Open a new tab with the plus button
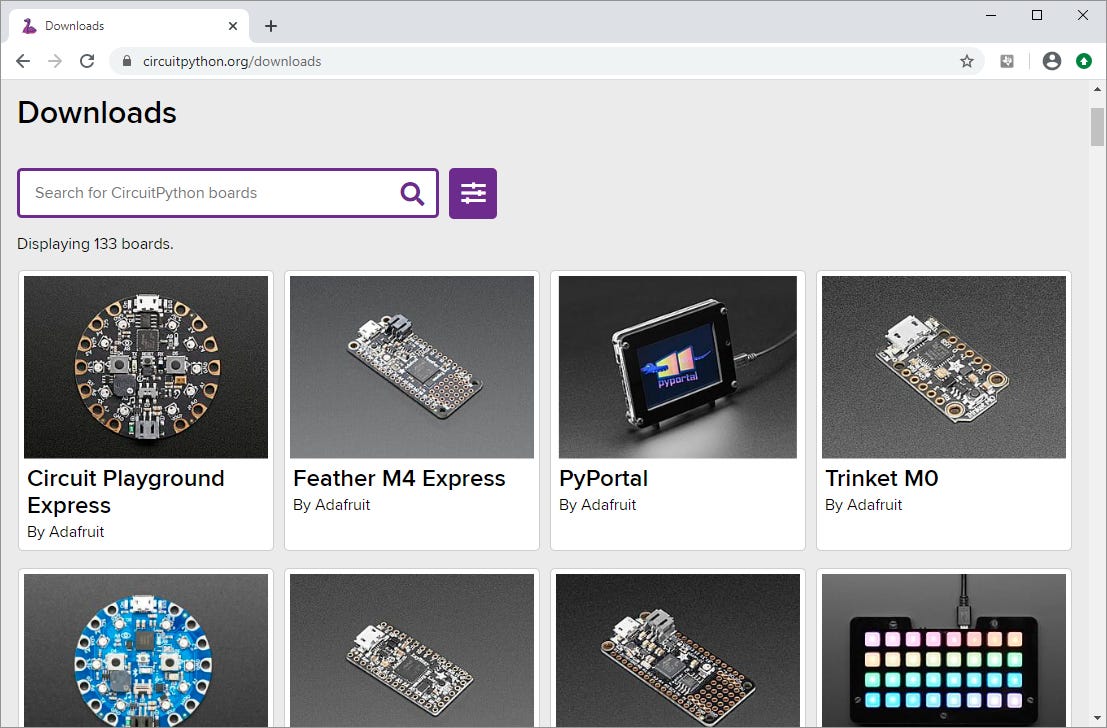The width and height of the screenshot is (1107, 728). 271,26
